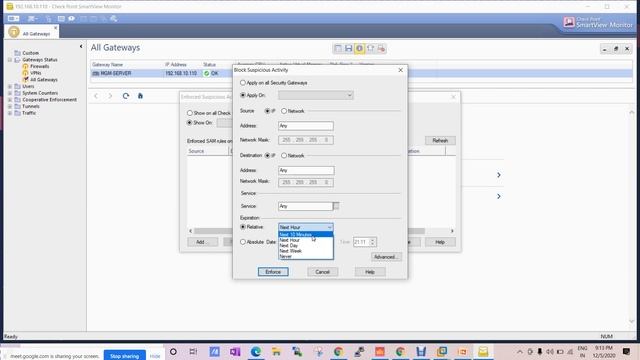The image size is (640, 360).
Task: Click the eye view icon in blue toolbar
Action: [x=71, y=18]
